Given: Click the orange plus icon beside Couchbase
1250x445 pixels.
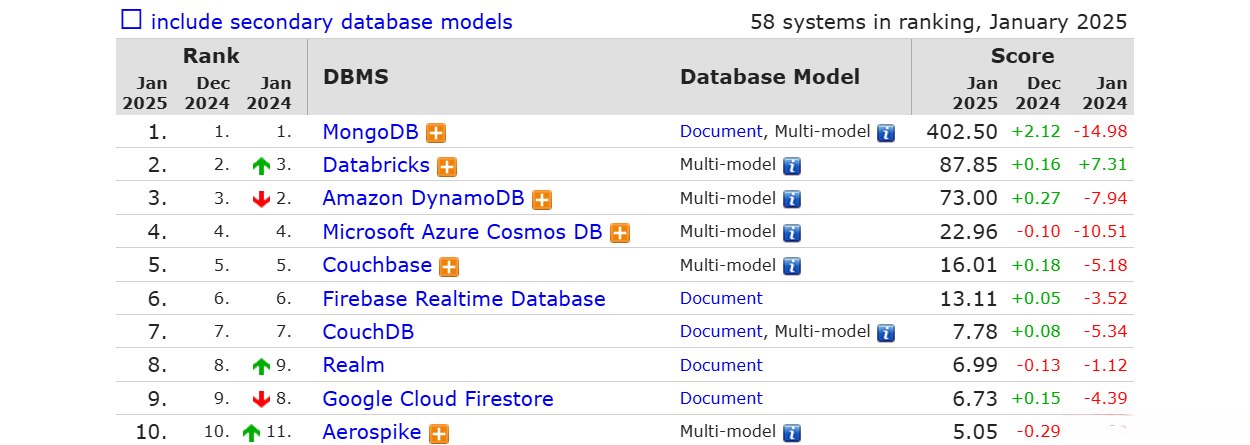Looking at the screenshot, I should (449, 266).
